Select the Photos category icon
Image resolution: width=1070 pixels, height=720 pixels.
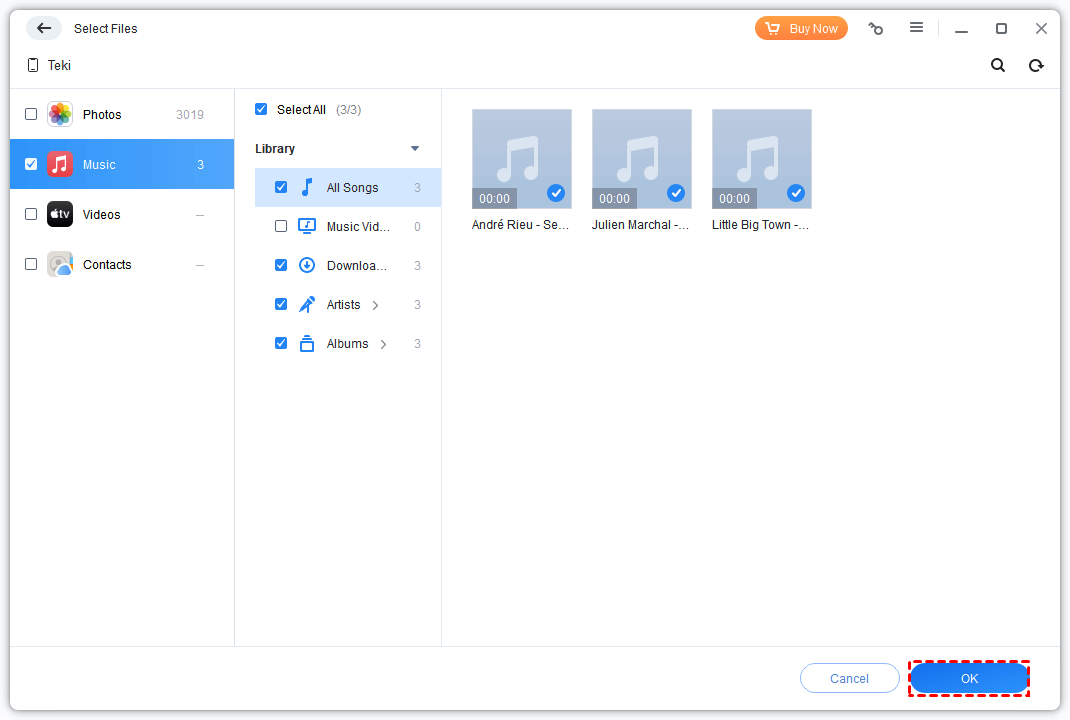pos(59,114)
